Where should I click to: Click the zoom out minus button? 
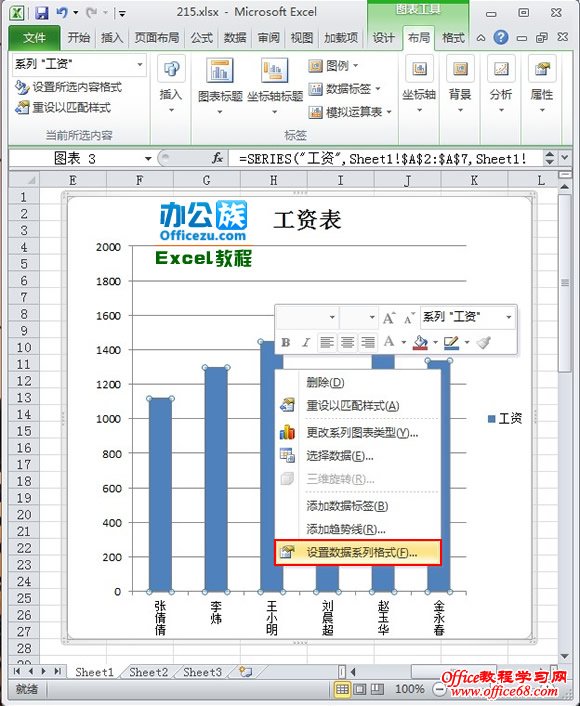pyautogui.click(x=439, y=689)
